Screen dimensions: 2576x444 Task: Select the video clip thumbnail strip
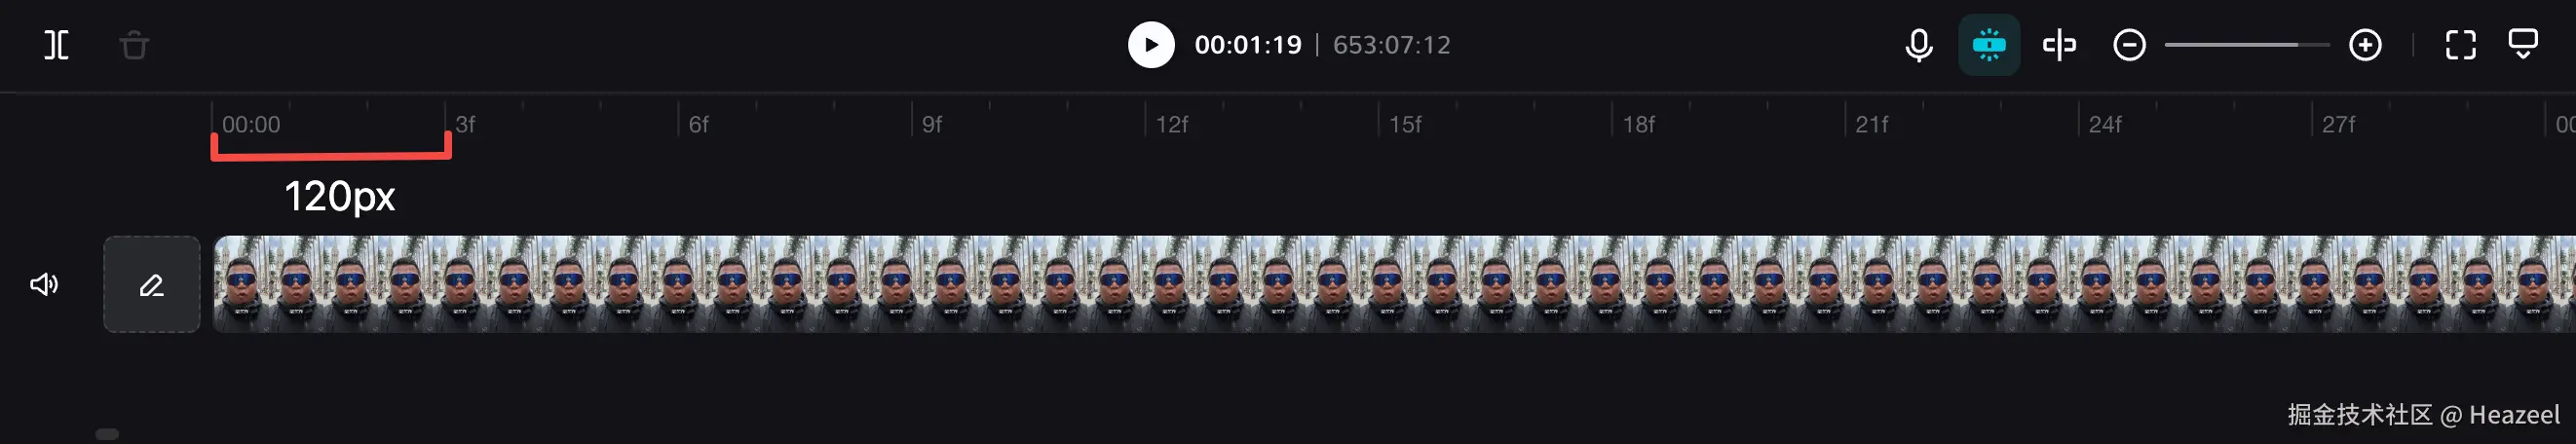point(1394,284)
